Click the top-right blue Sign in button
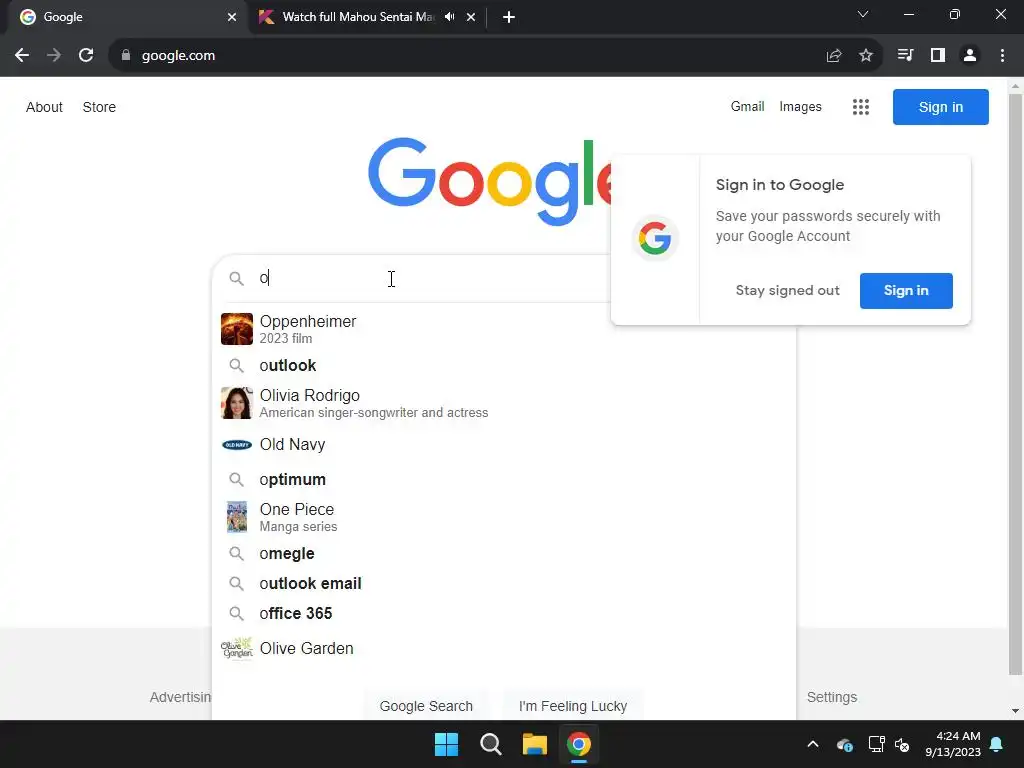1024x768 pixels. coord(940,107)
